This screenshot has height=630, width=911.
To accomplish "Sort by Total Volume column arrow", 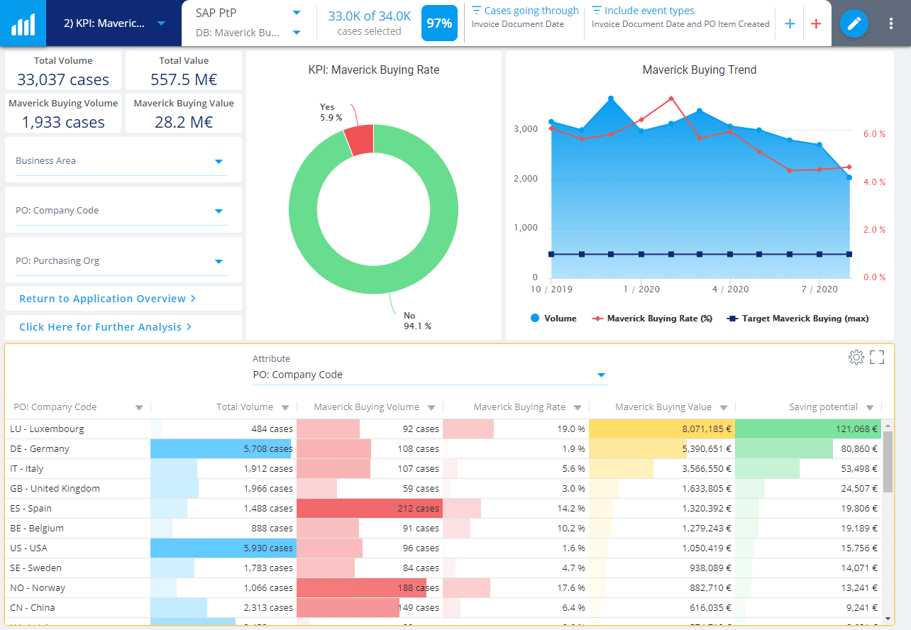I will (285, 407).
